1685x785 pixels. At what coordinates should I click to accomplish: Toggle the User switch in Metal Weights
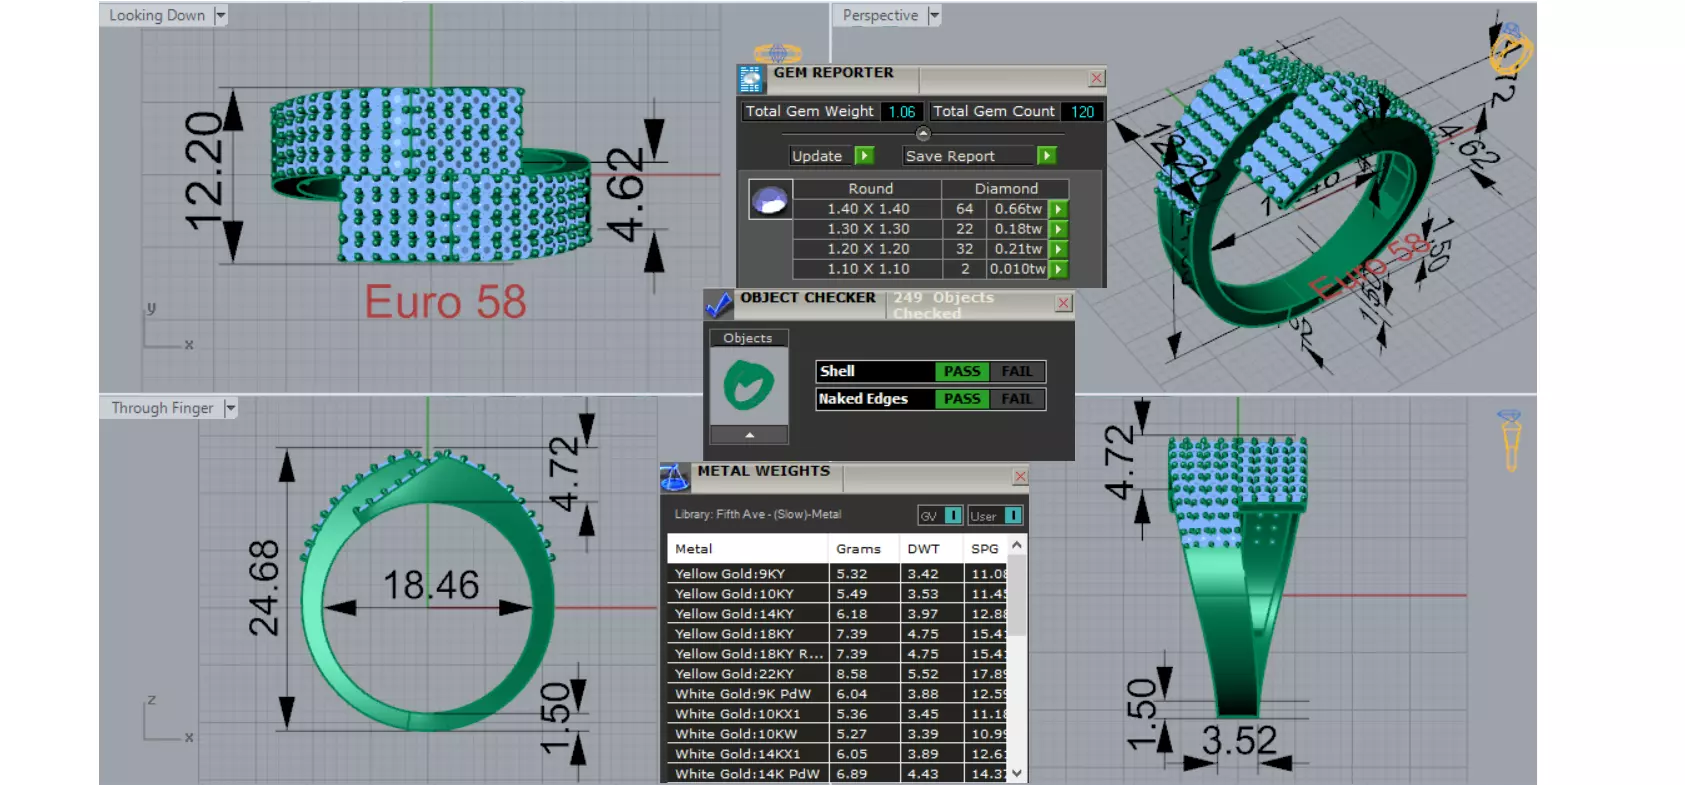click(995, 516)
